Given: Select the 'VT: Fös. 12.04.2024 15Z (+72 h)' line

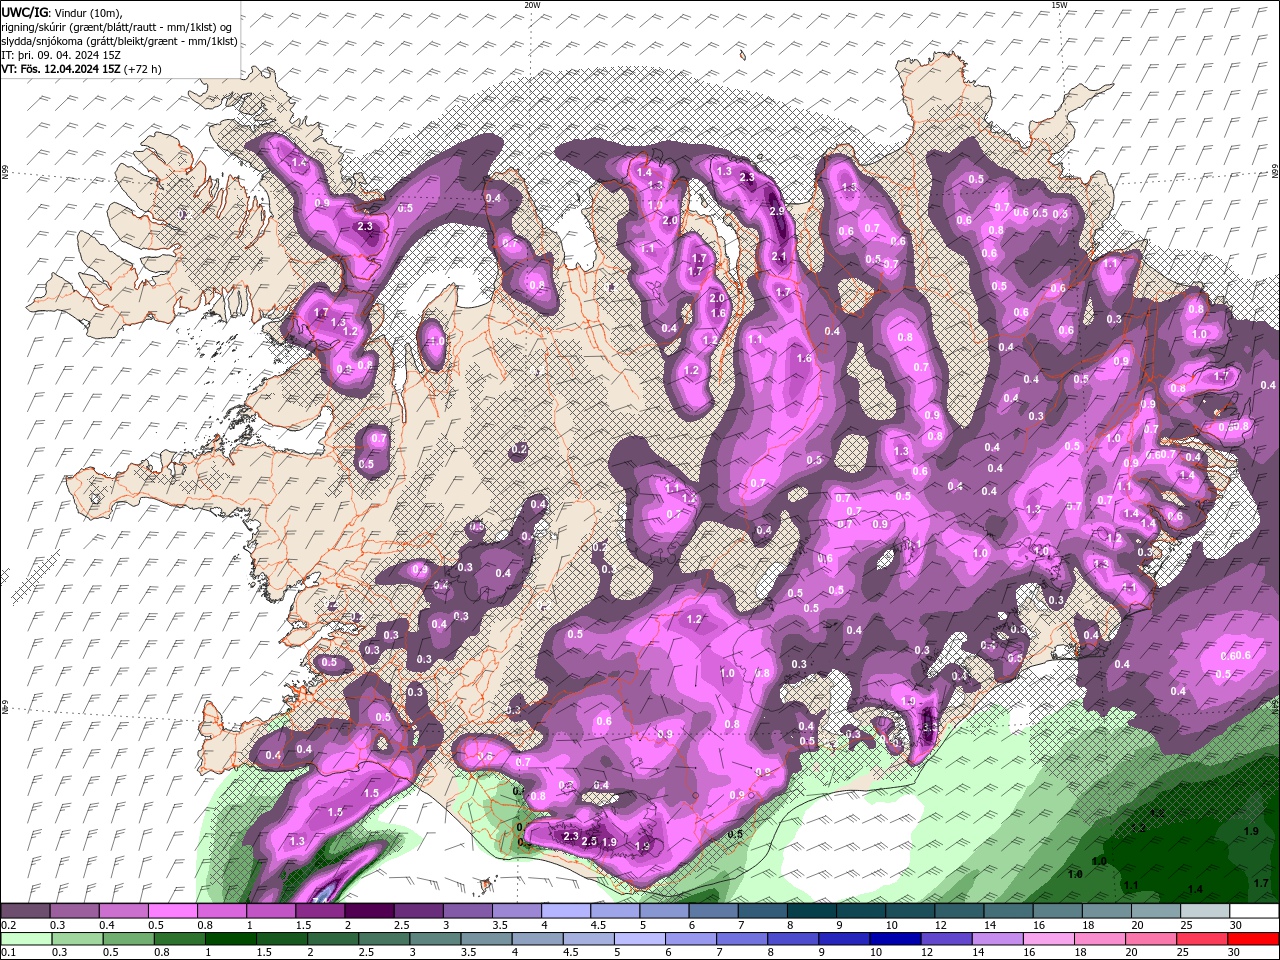Looking at the screenshot, I should [x=82, y=69].
